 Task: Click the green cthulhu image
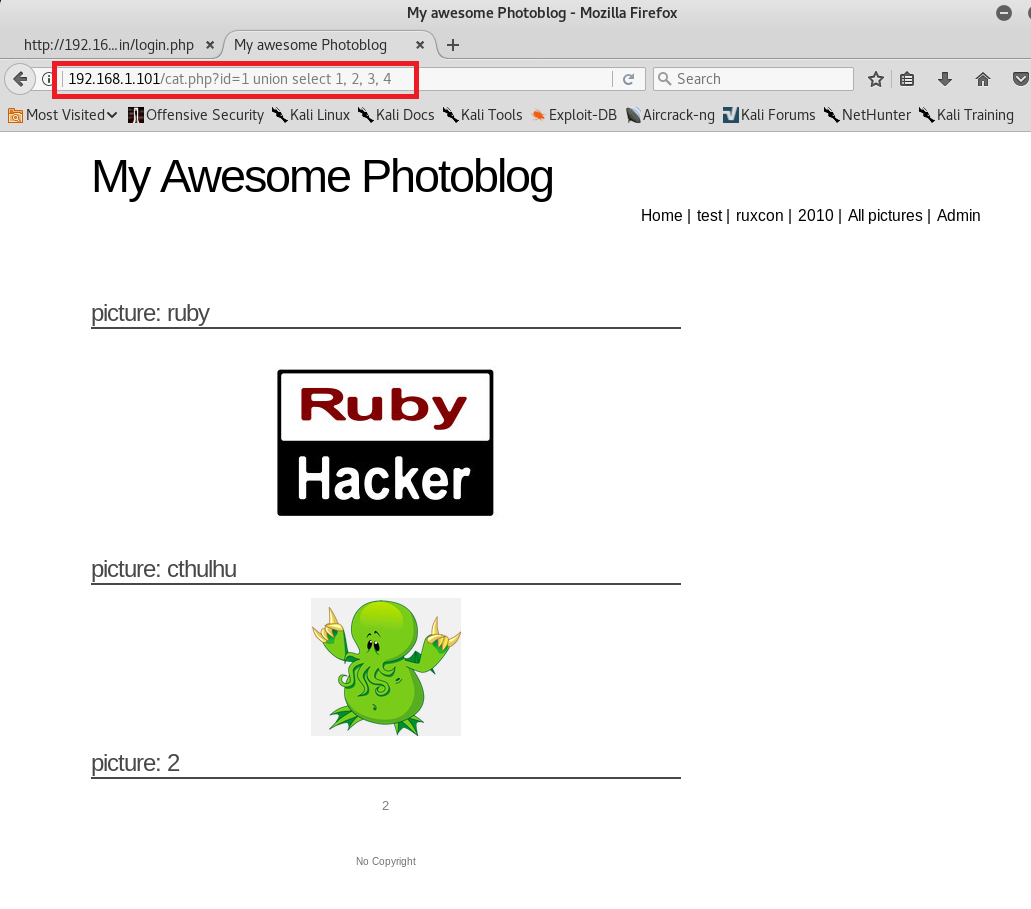[386, 667]
